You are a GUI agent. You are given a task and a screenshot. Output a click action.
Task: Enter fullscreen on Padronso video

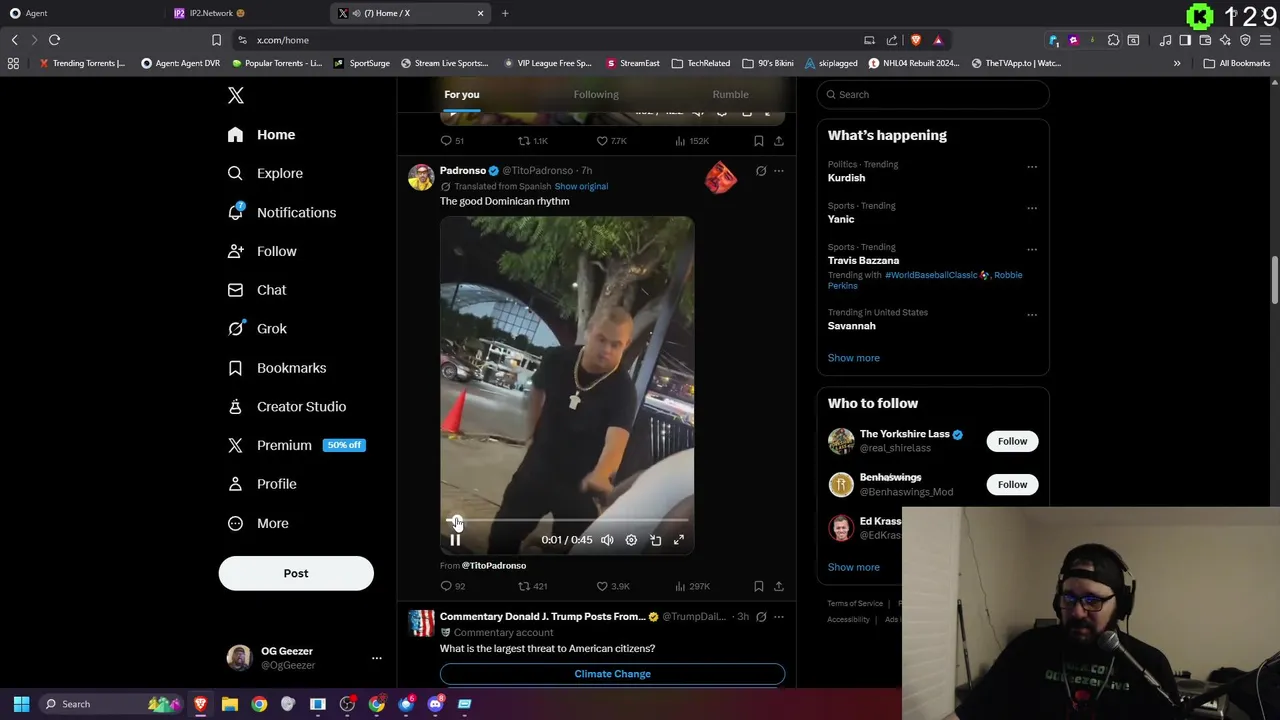[678, 540]
